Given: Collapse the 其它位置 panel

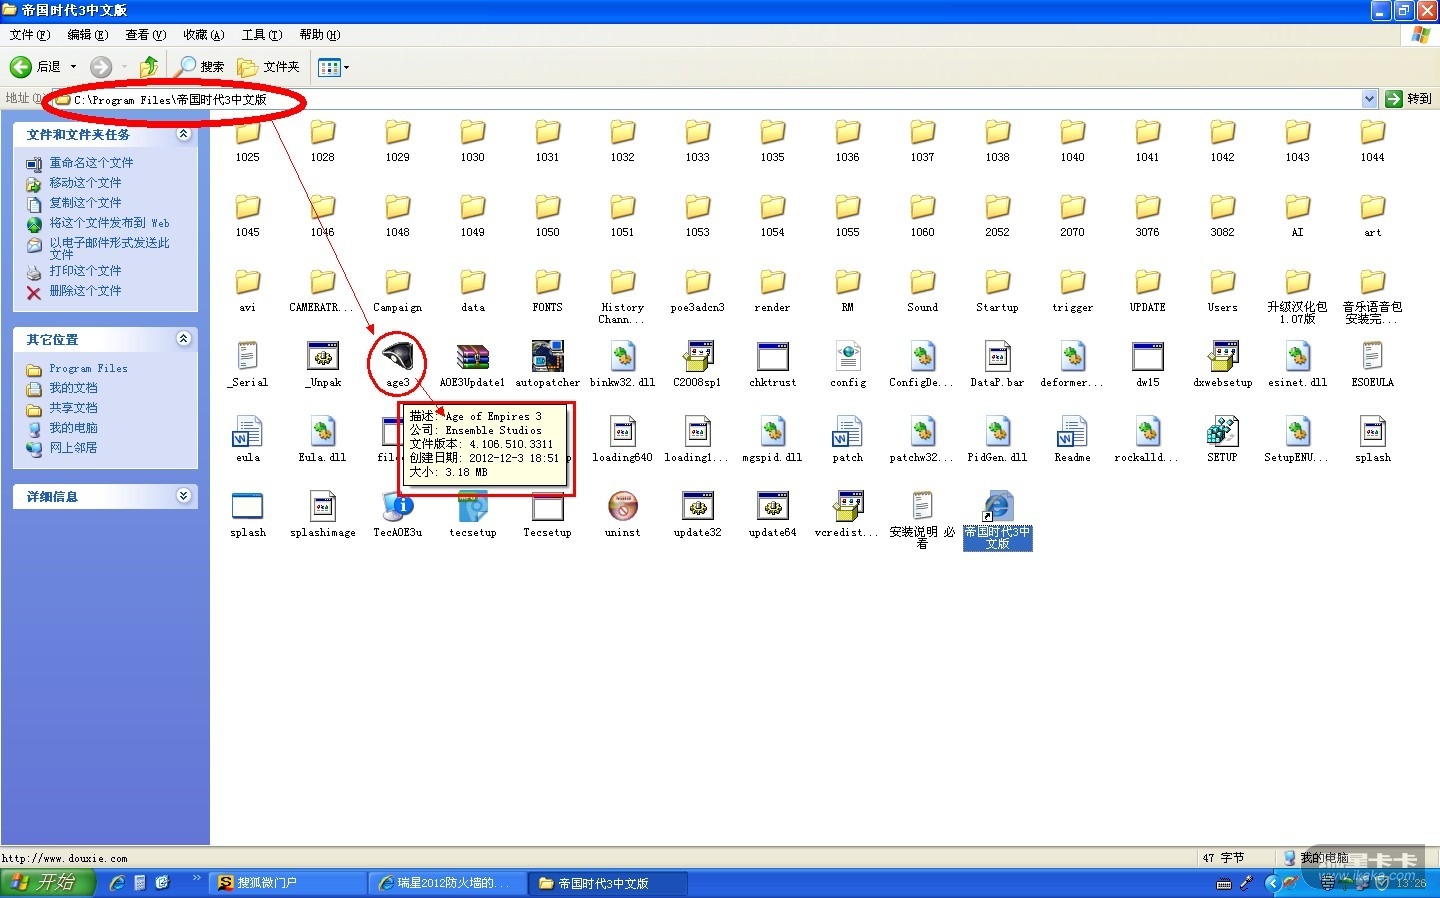Looking at the screenshot, I should tap(184, 339).
